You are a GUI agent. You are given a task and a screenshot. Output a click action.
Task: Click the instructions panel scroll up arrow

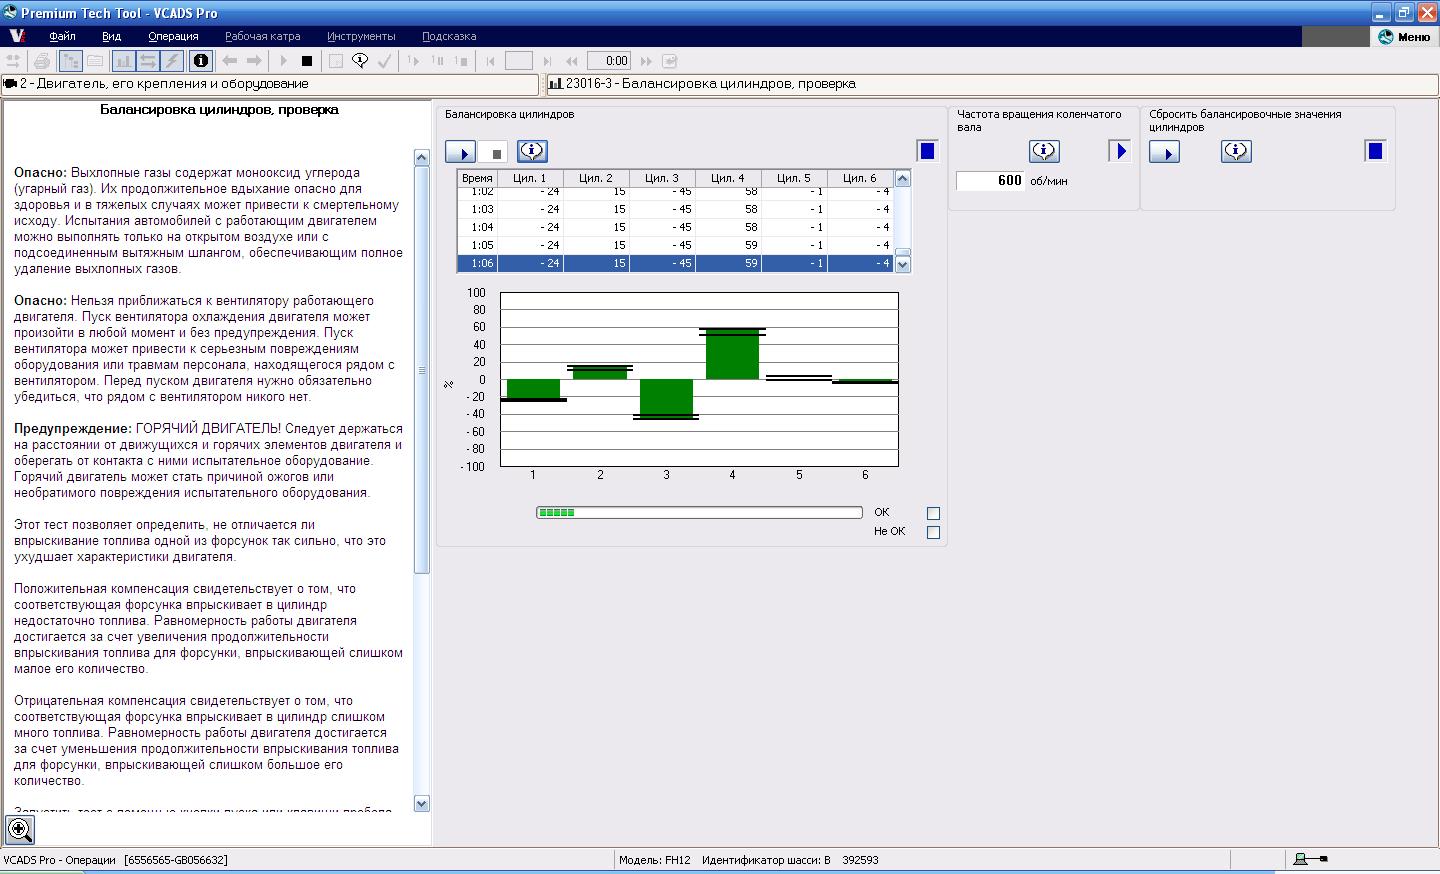(x=421, y=157)
